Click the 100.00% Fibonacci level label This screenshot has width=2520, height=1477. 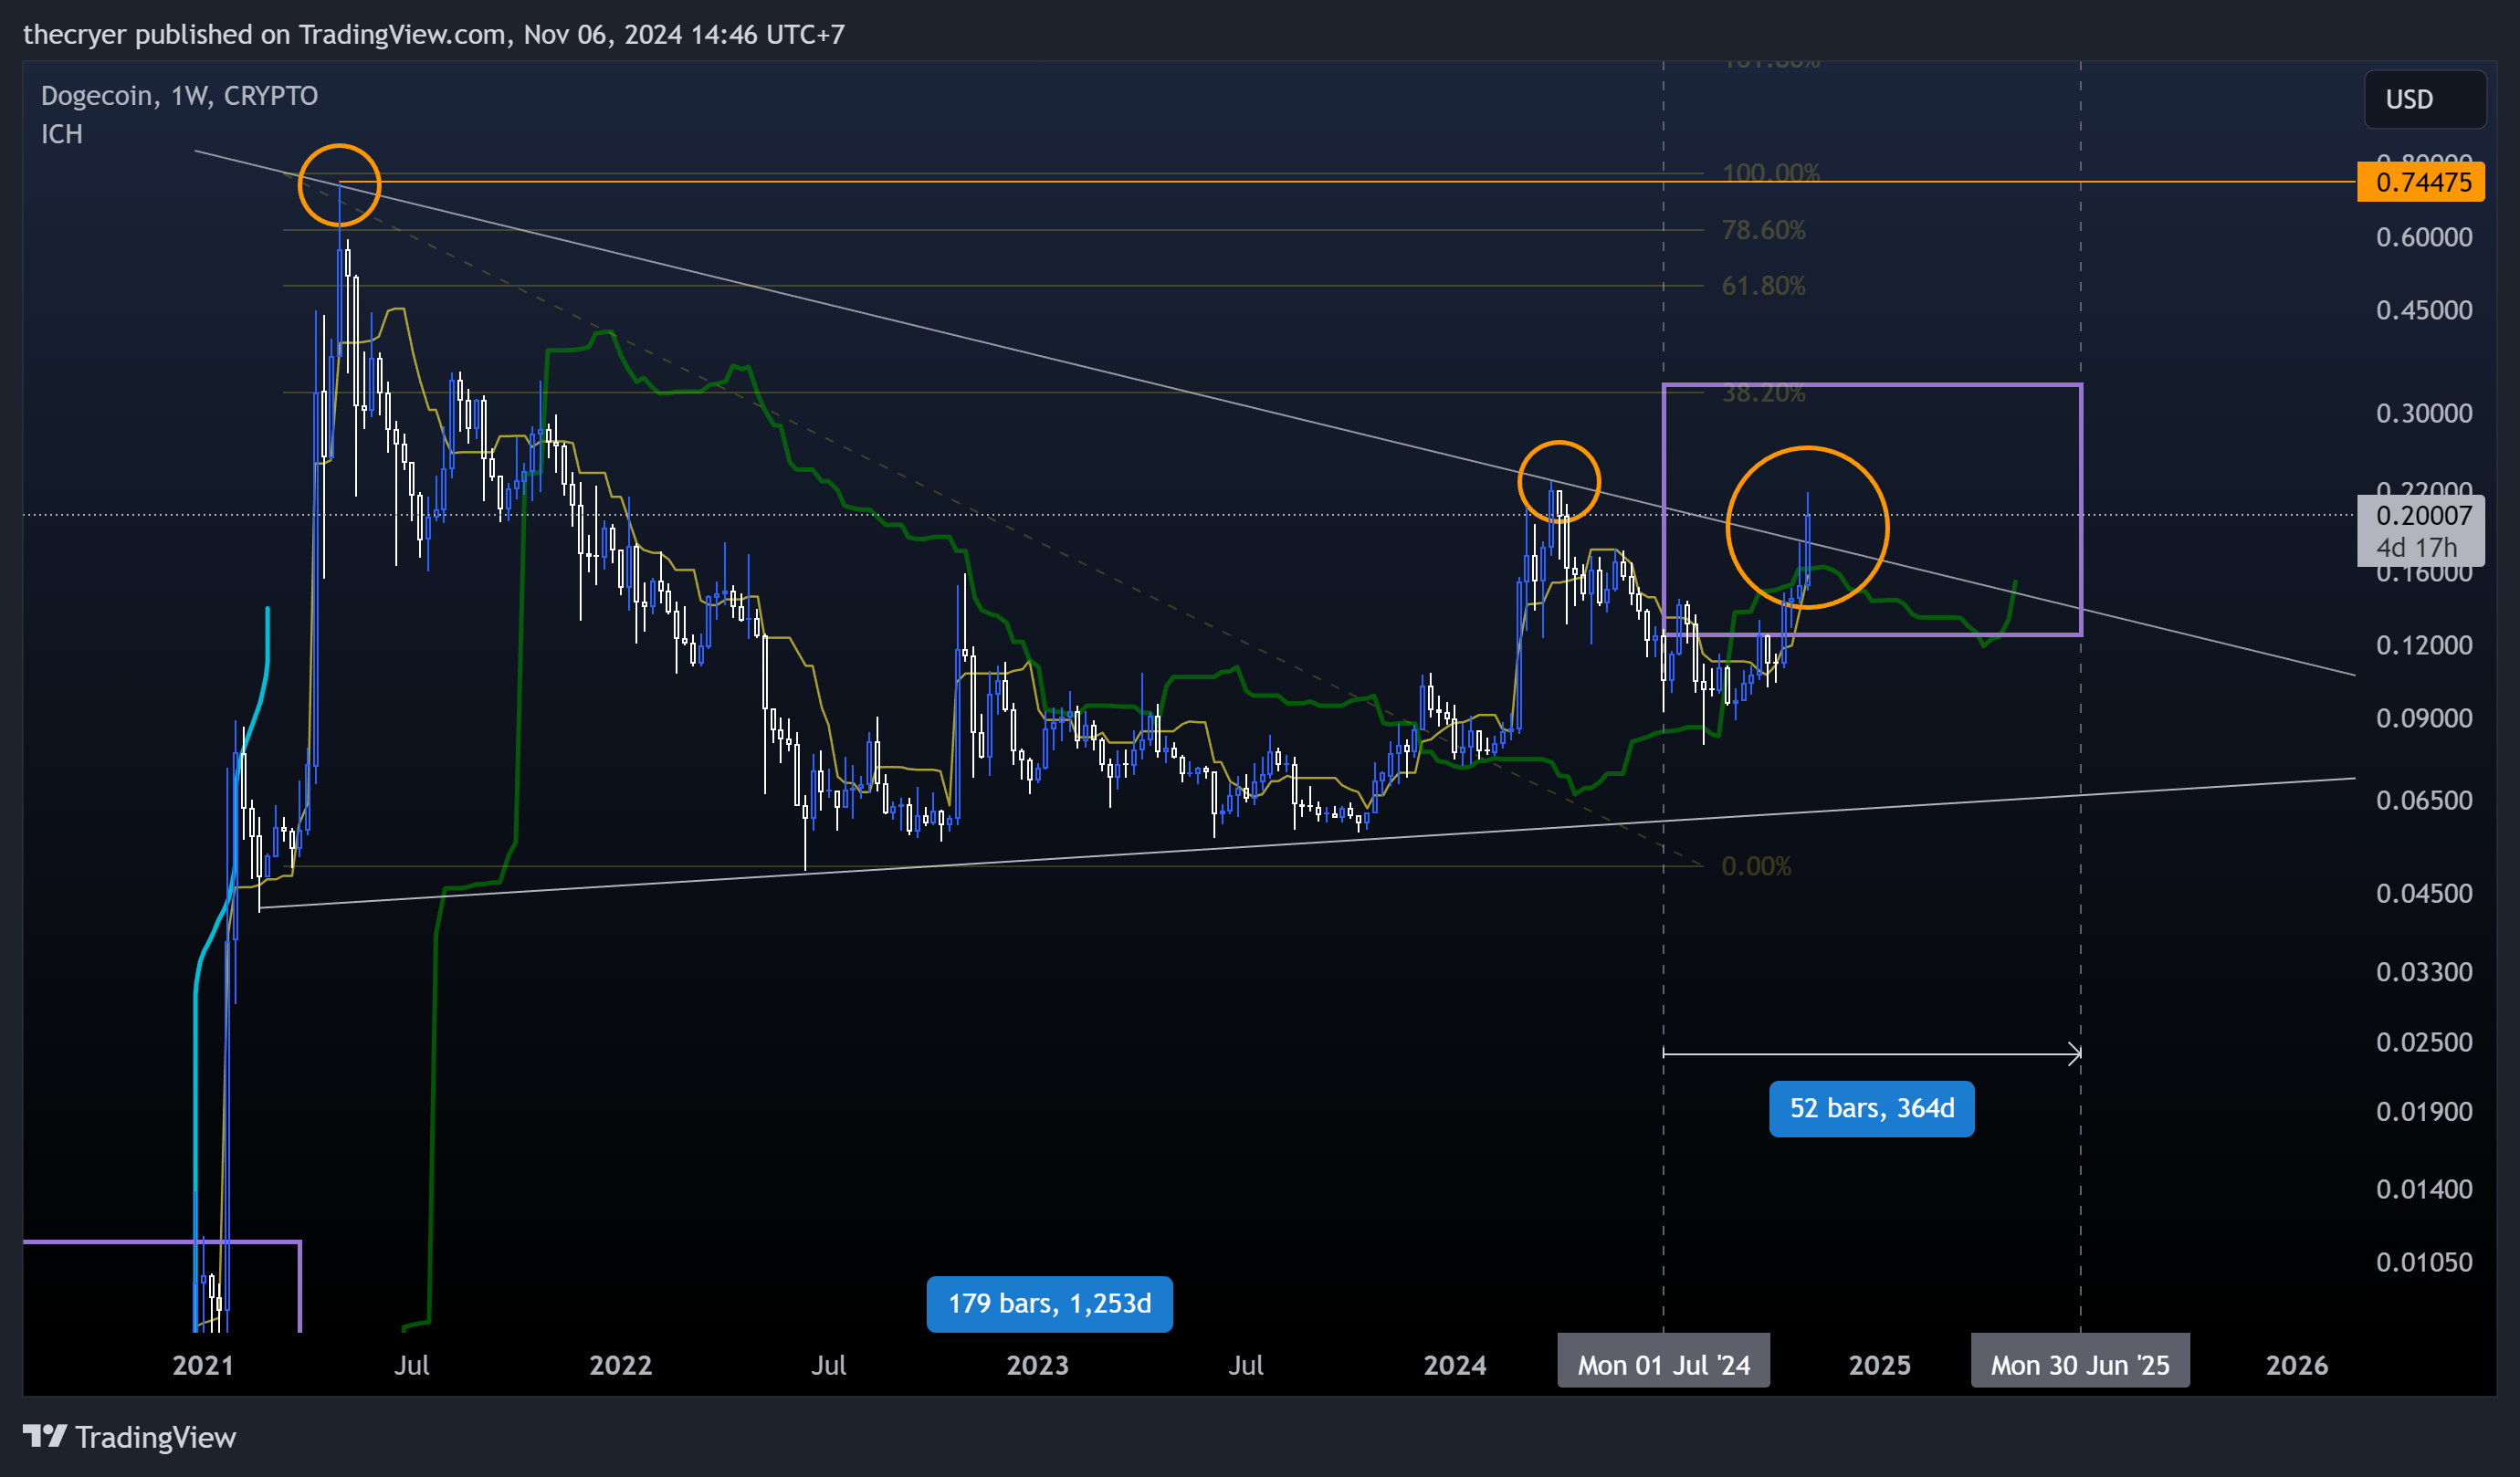tap(1770, 173)
